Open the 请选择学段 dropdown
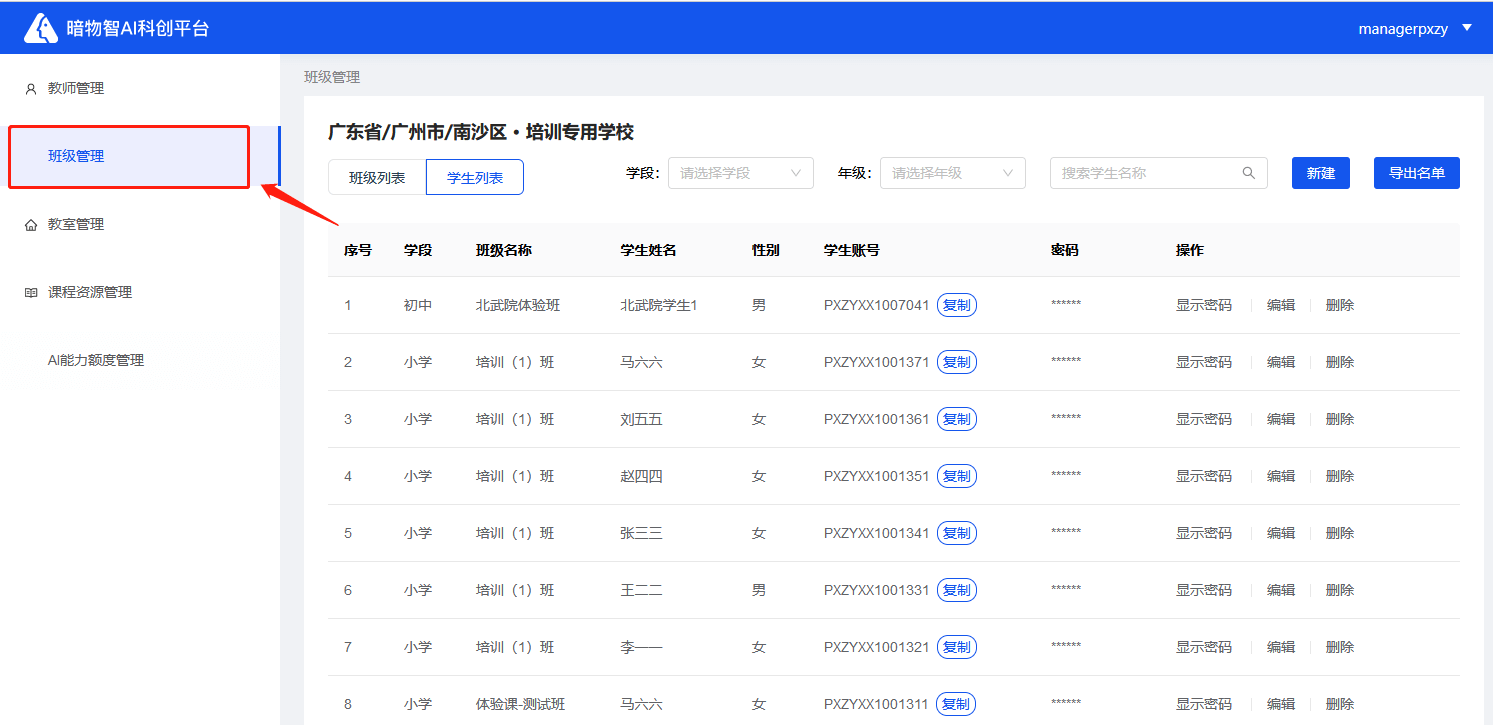 click(x=741, y=173)
